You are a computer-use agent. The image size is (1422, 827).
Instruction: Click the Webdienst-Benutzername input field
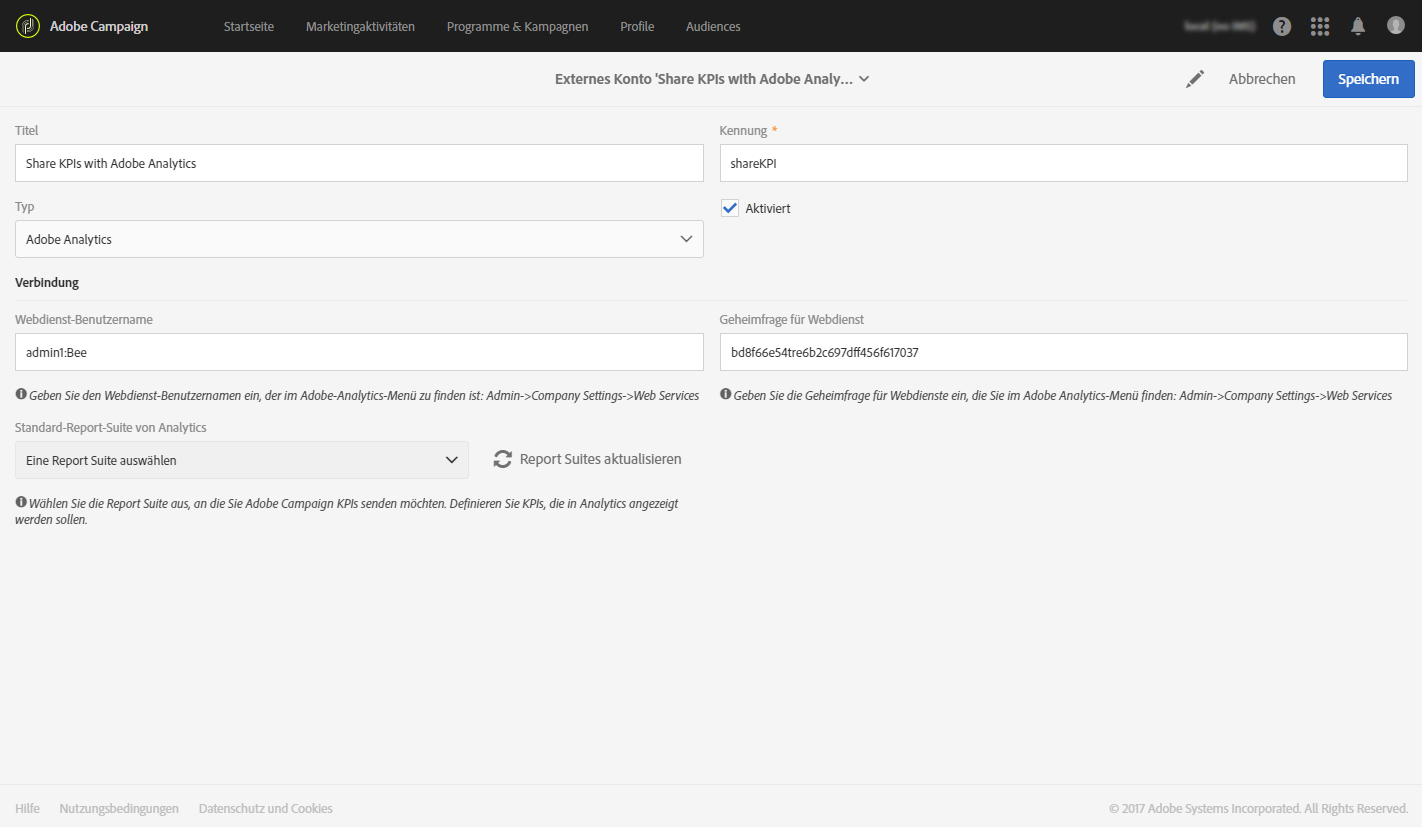pyautogui.click(x=359, y=352)
